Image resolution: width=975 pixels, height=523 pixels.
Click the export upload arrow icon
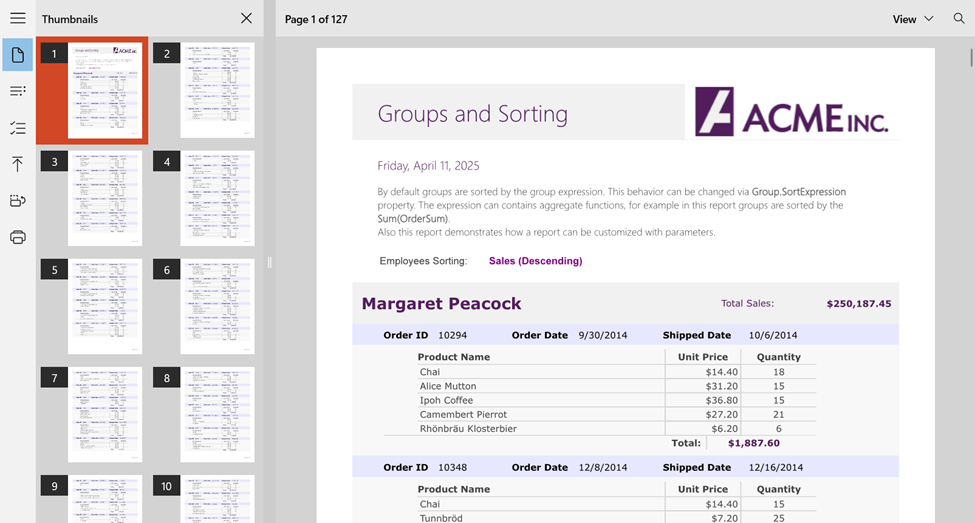17,164
